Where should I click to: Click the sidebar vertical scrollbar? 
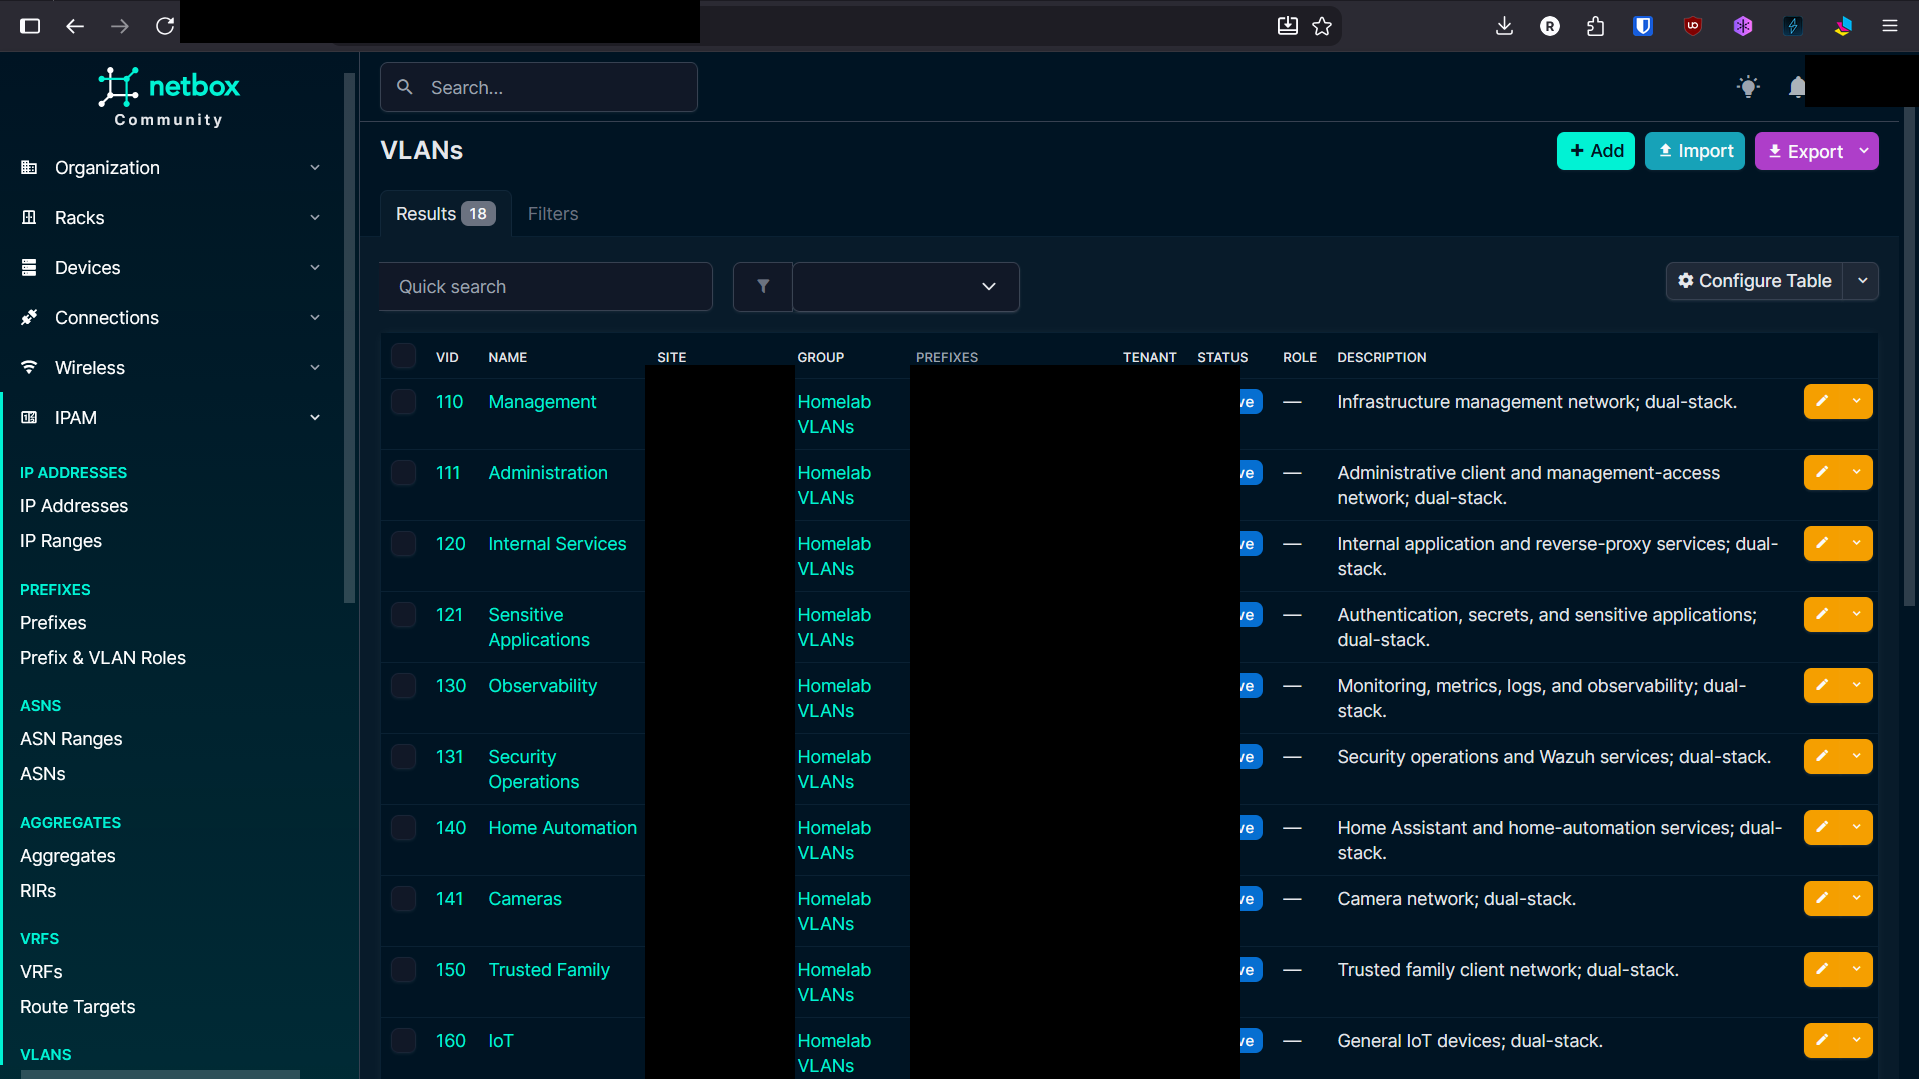coord(349,338)
